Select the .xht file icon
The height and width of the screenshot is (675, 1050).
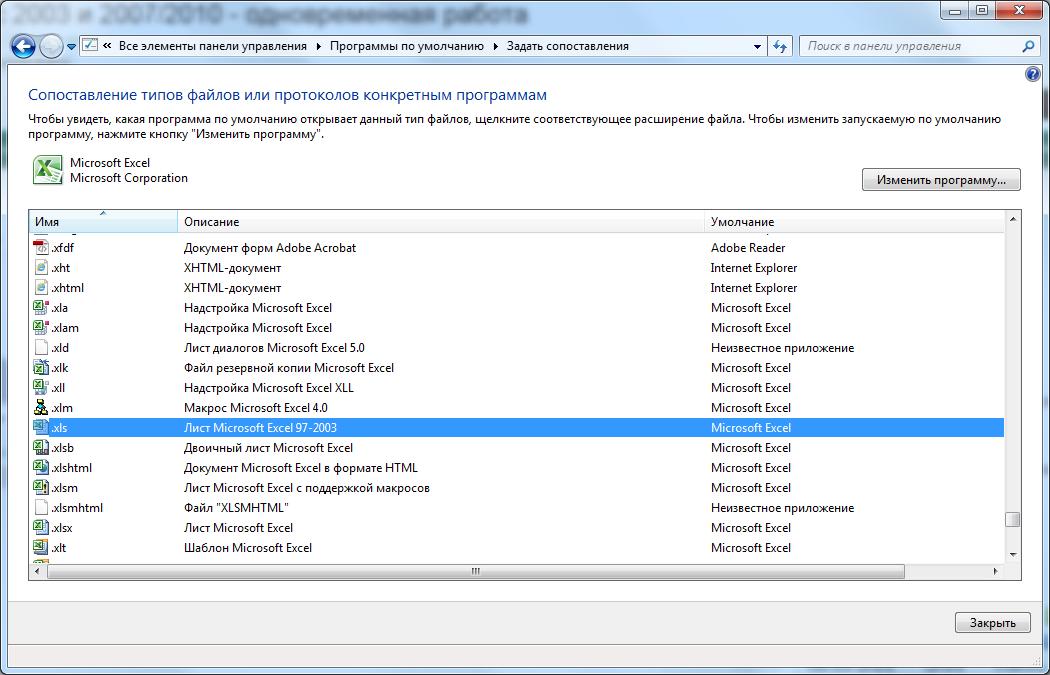click(x=42, y=268)
